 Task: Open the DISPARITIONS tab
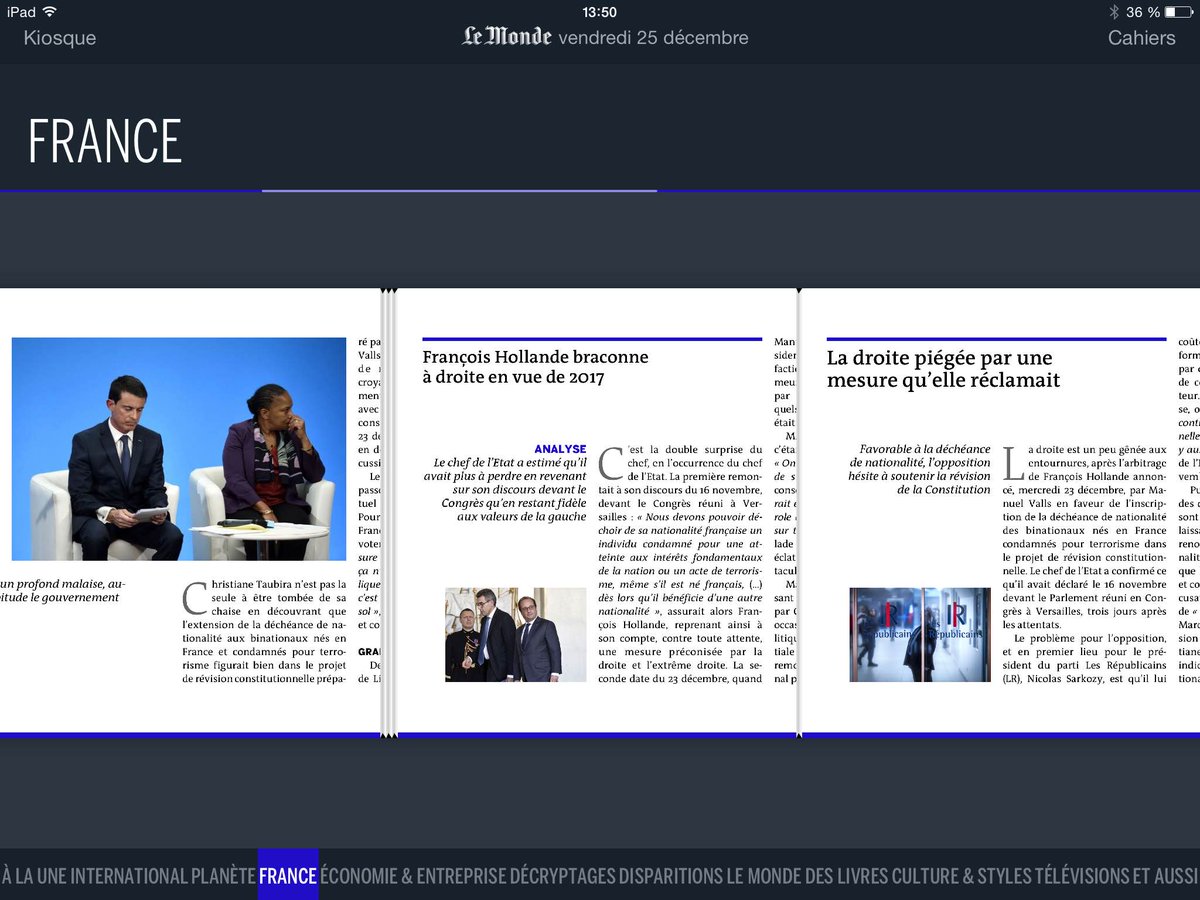(x=668, y=875)
